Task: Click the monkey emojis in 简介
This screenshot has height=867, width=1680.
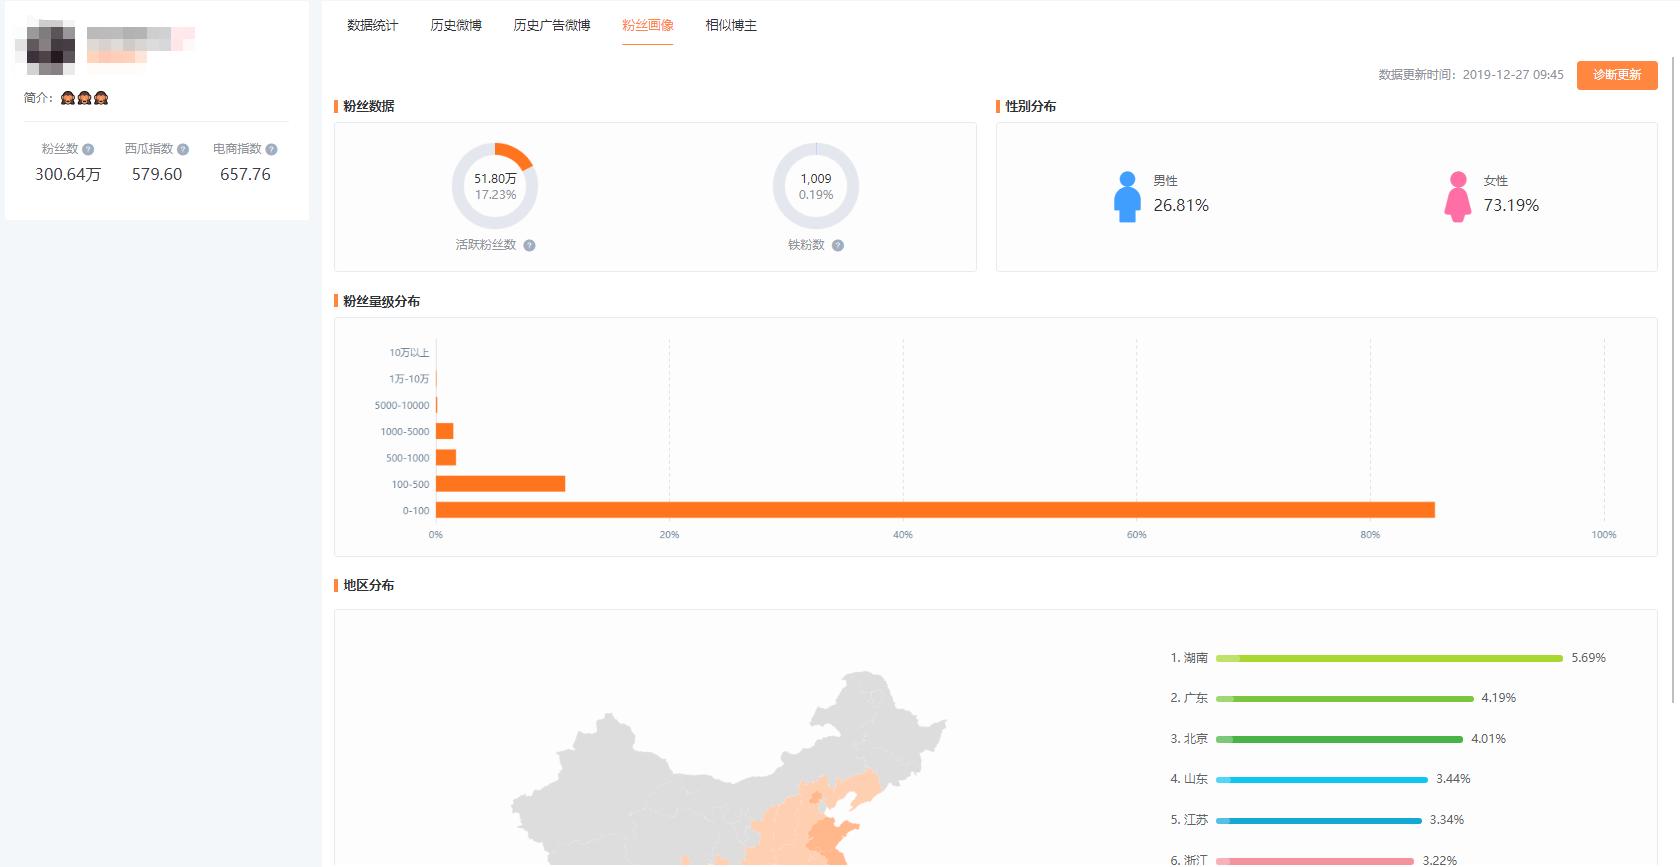Action: point(84,98)
